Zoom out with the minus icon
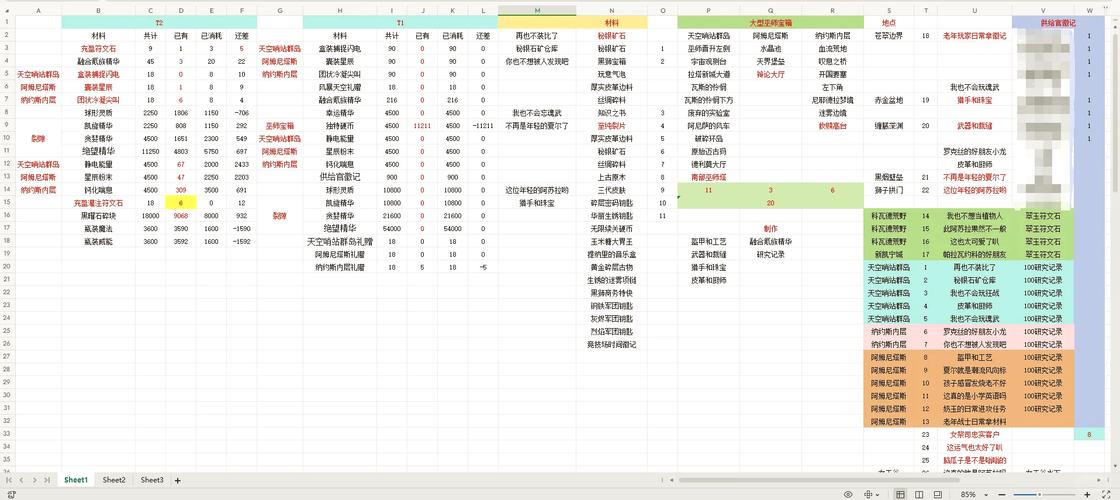This screenshot has width=1120, height=500. 1001,494
